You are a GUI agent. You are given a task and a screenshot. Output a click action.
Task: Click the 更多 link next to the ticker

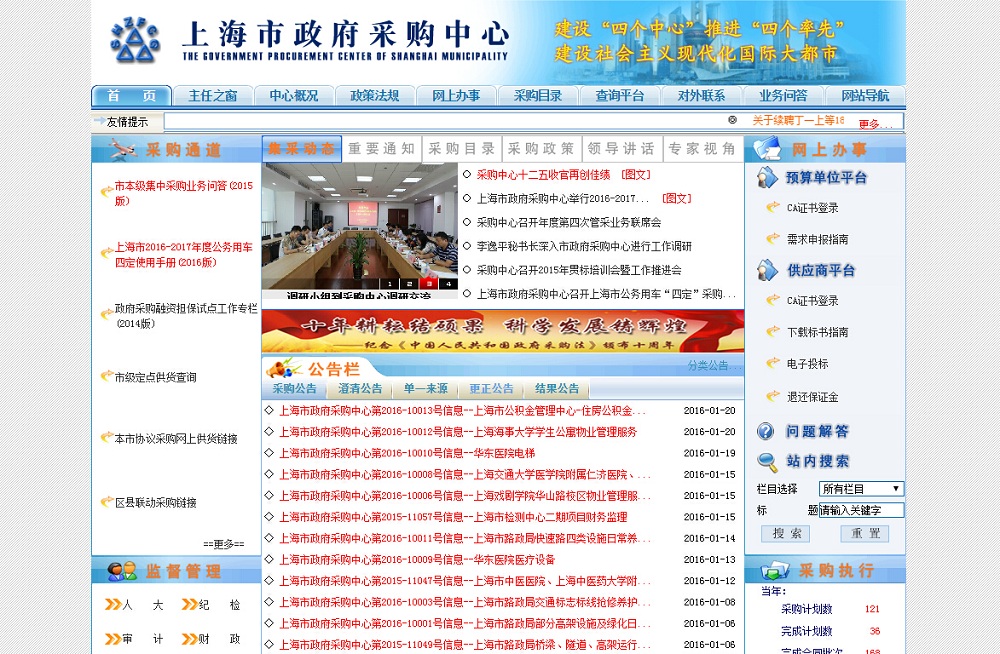click(874, 124)
